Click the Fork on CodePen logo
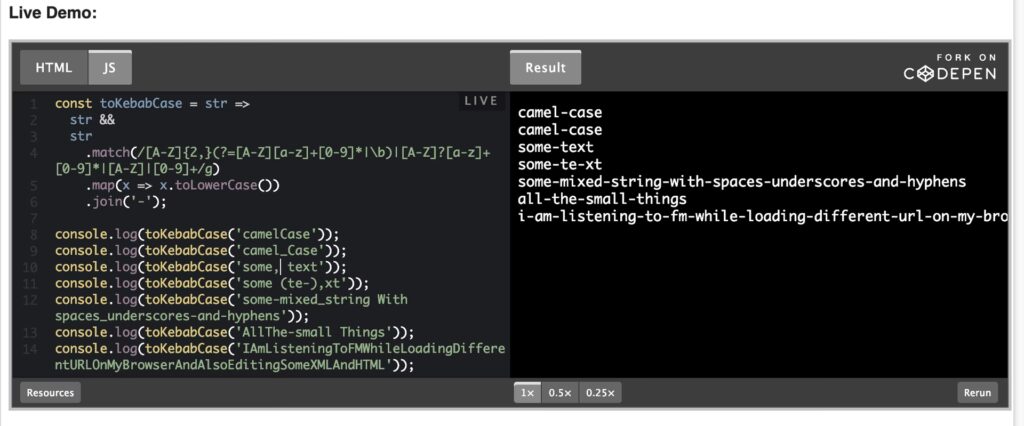Screen dimensions: 1024x426 (949, 68)
